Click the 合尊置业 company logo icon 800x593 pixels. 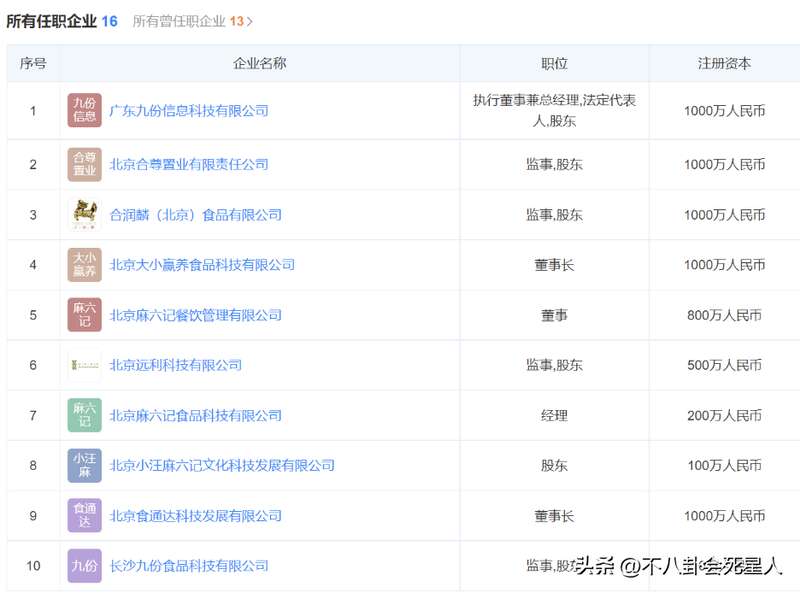coord(85,164)
